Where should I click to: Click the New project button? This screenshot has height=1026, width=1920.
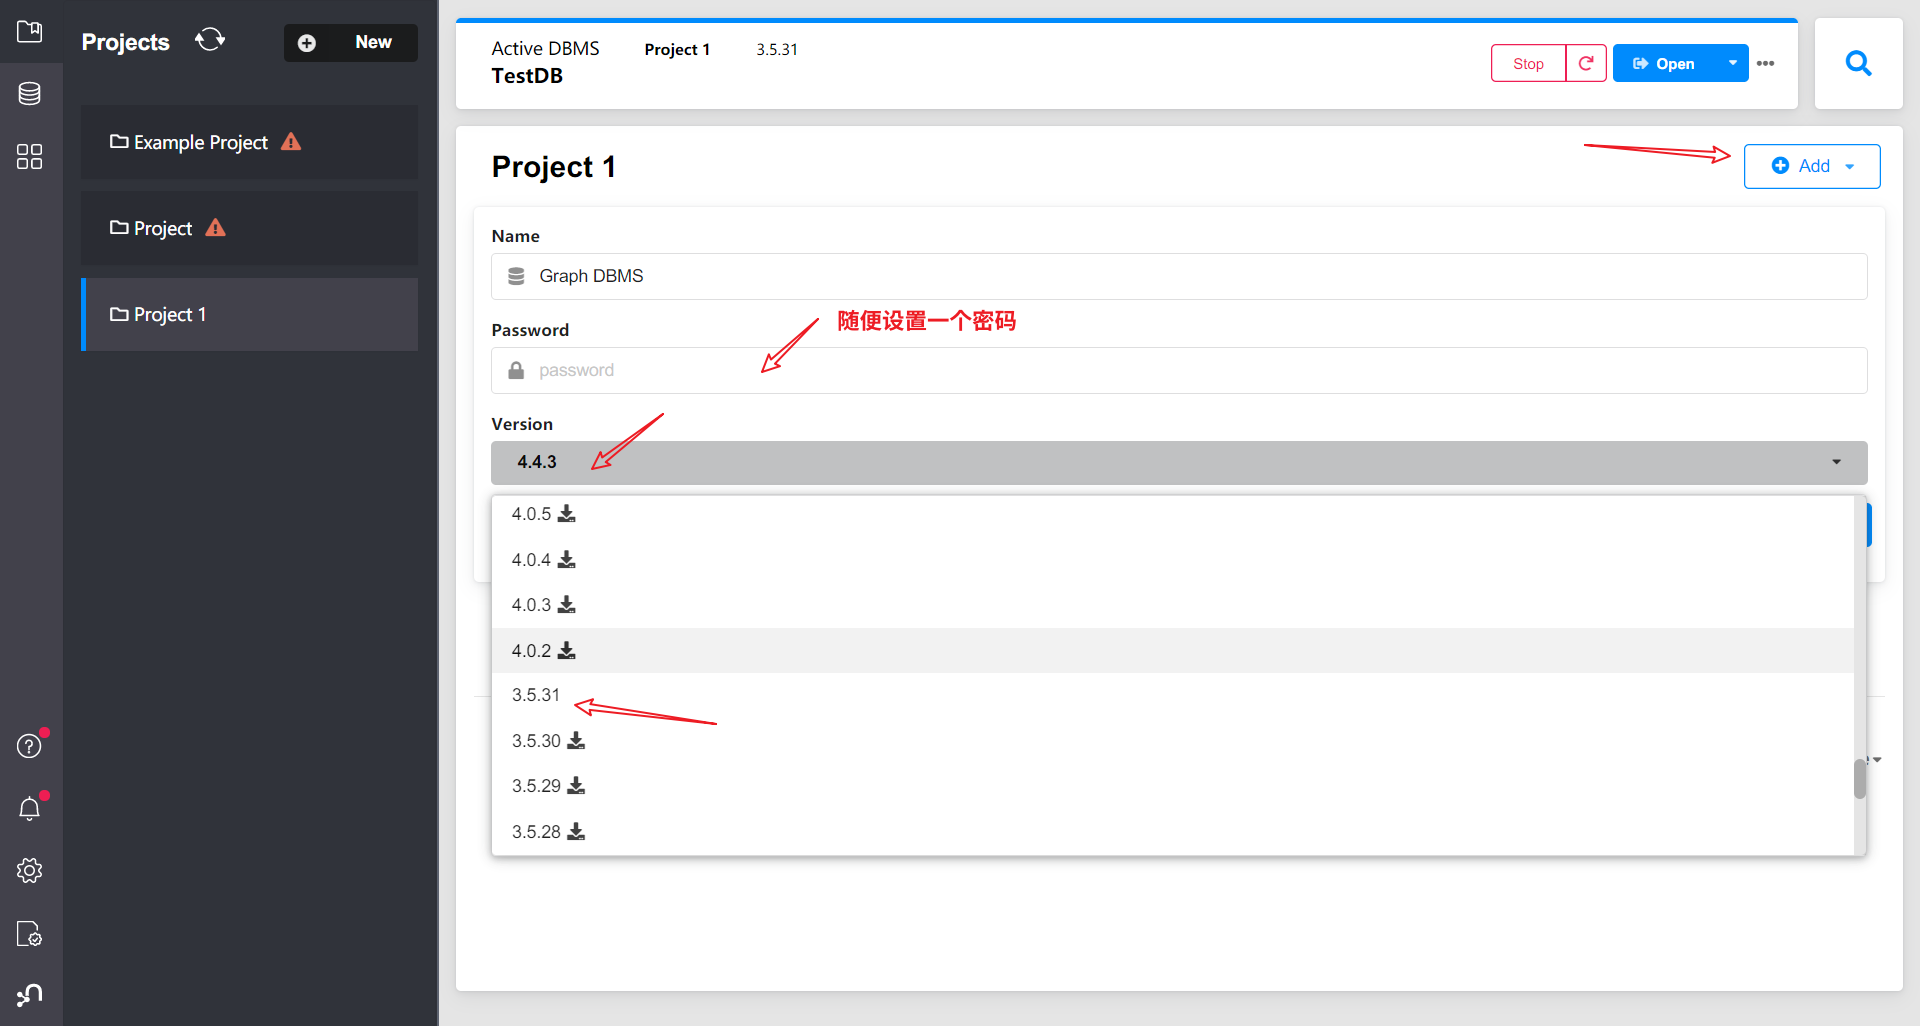(x=351, y=43)
